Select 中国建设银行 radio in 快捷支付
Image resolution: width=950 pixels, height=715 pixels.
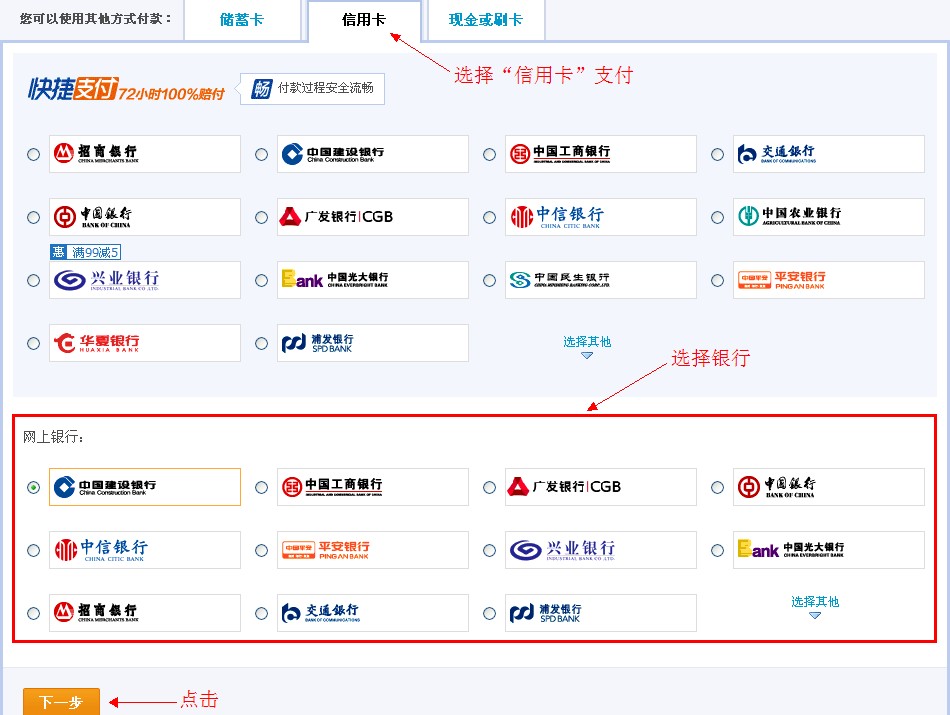(x=261, y=155)
